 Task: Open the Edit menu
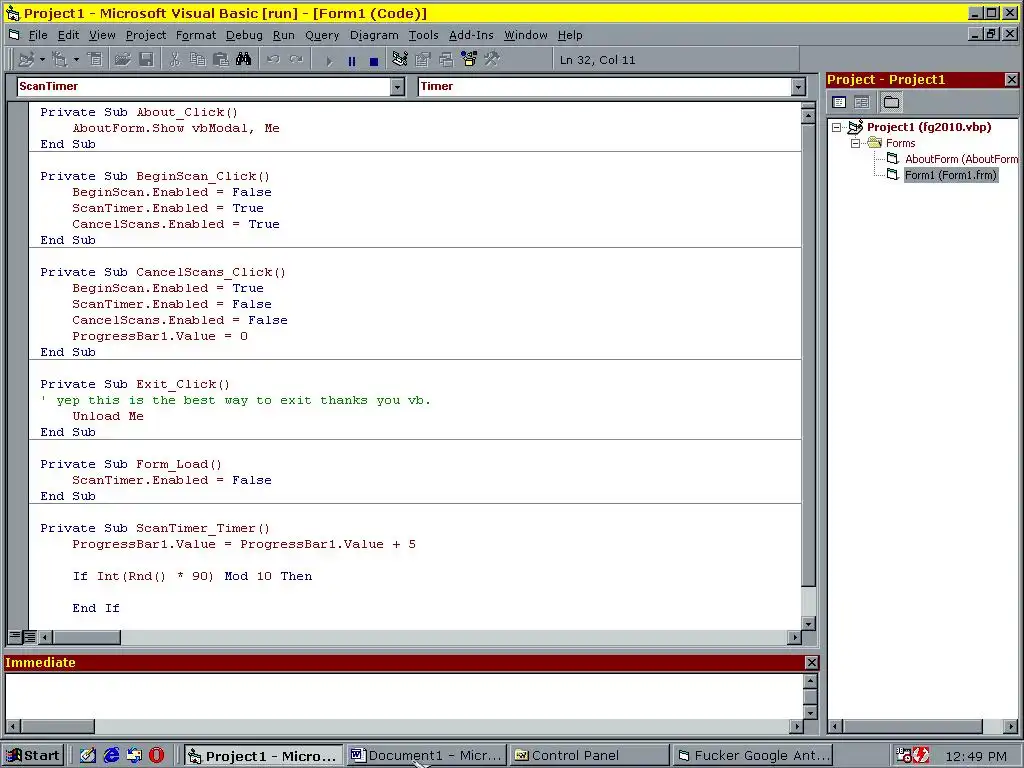[x=68, y=35]
